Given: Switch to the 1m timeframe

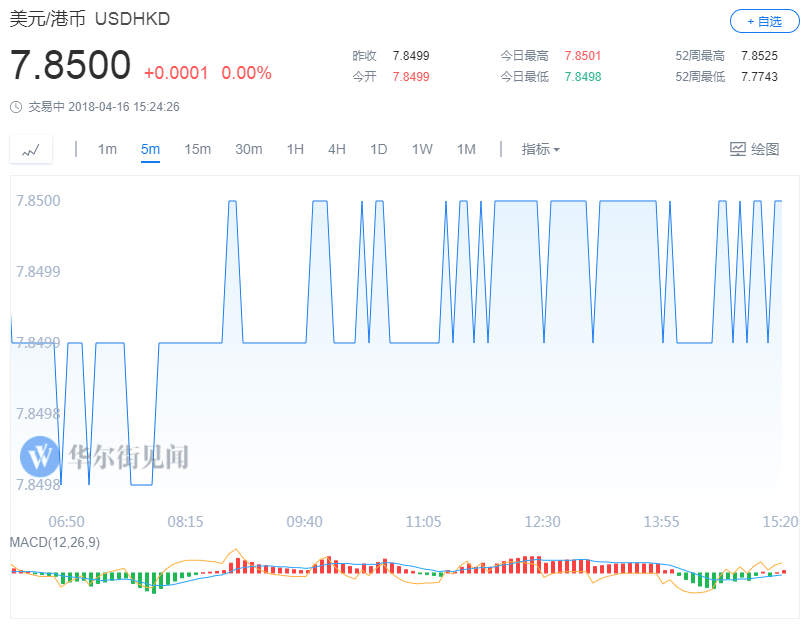Looking at the screenshot, I should (x=107, y=149).
